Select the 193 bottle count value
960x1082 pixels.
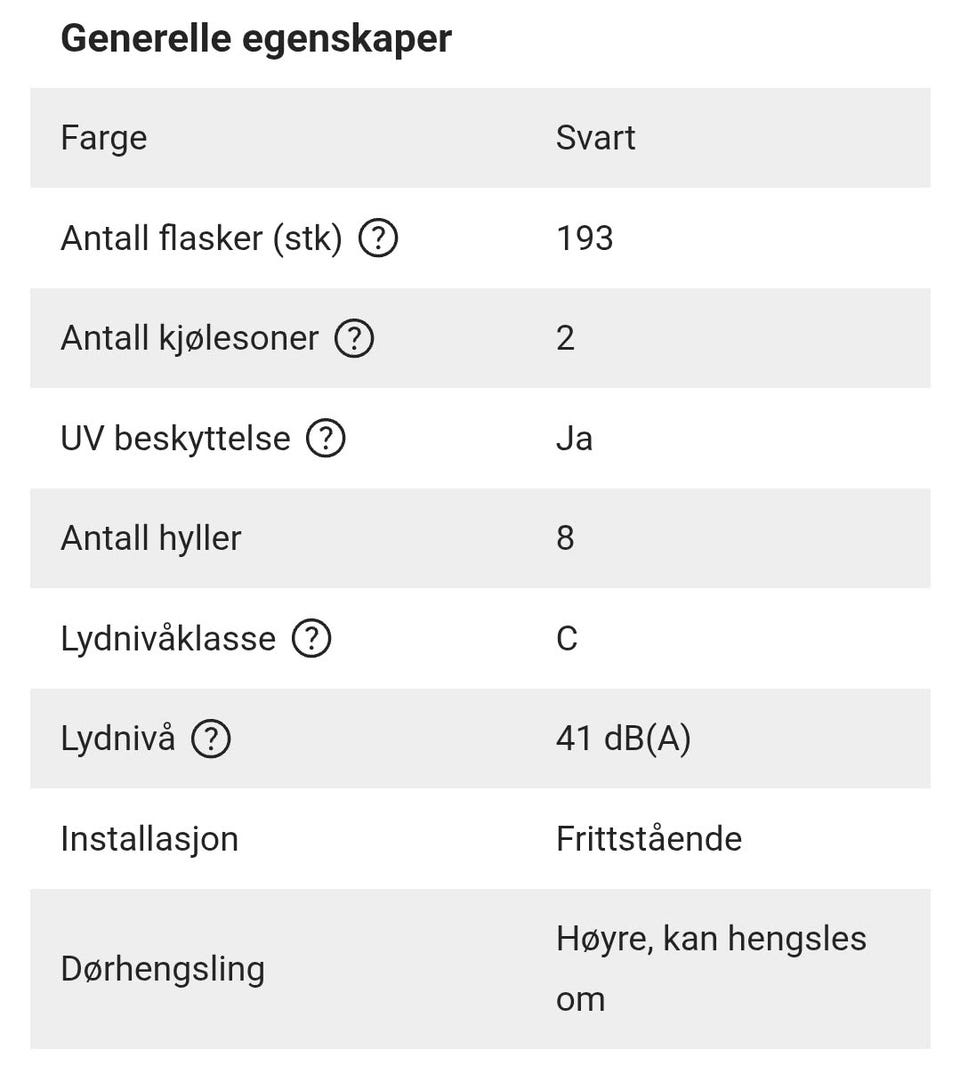[x=585, y=239]
